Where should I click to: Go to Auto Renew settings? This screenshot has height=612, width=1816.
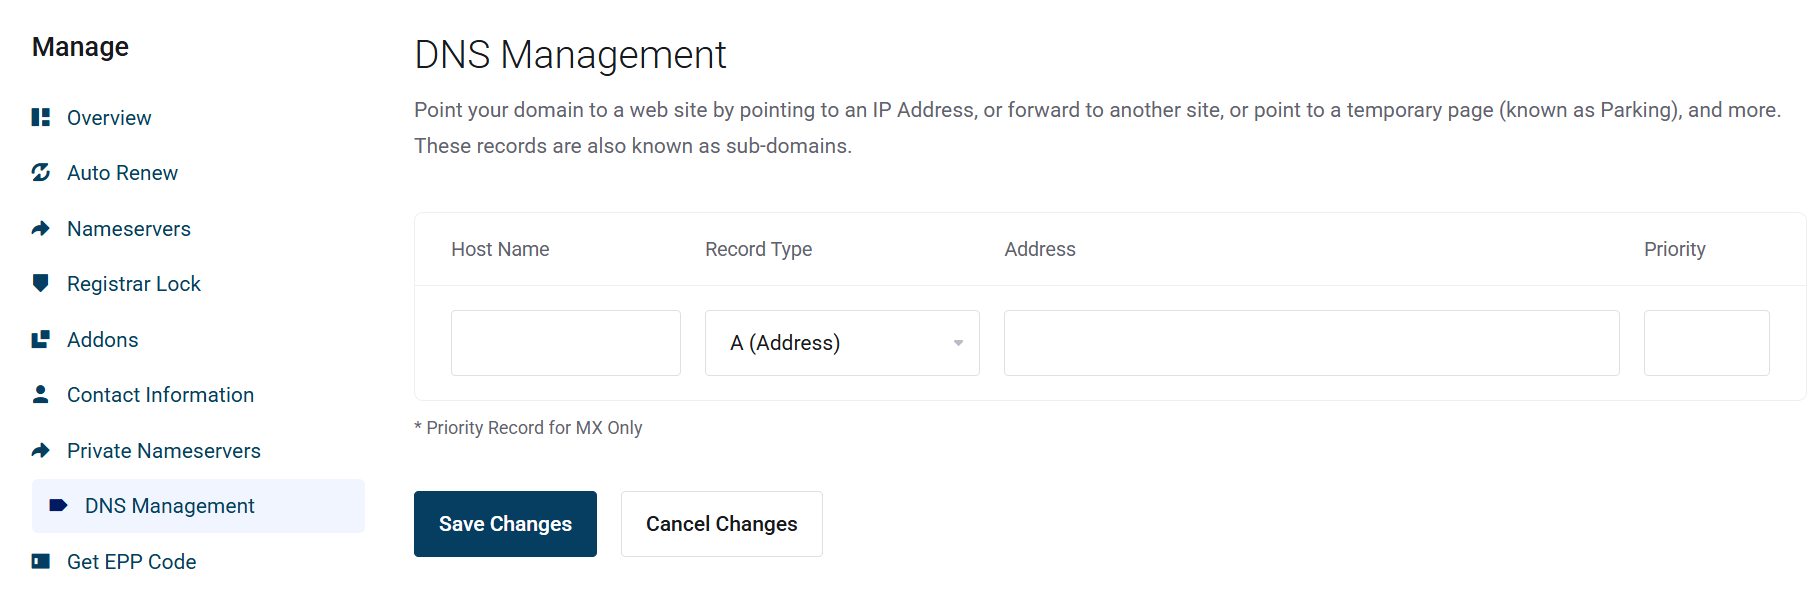click(122, 173)
